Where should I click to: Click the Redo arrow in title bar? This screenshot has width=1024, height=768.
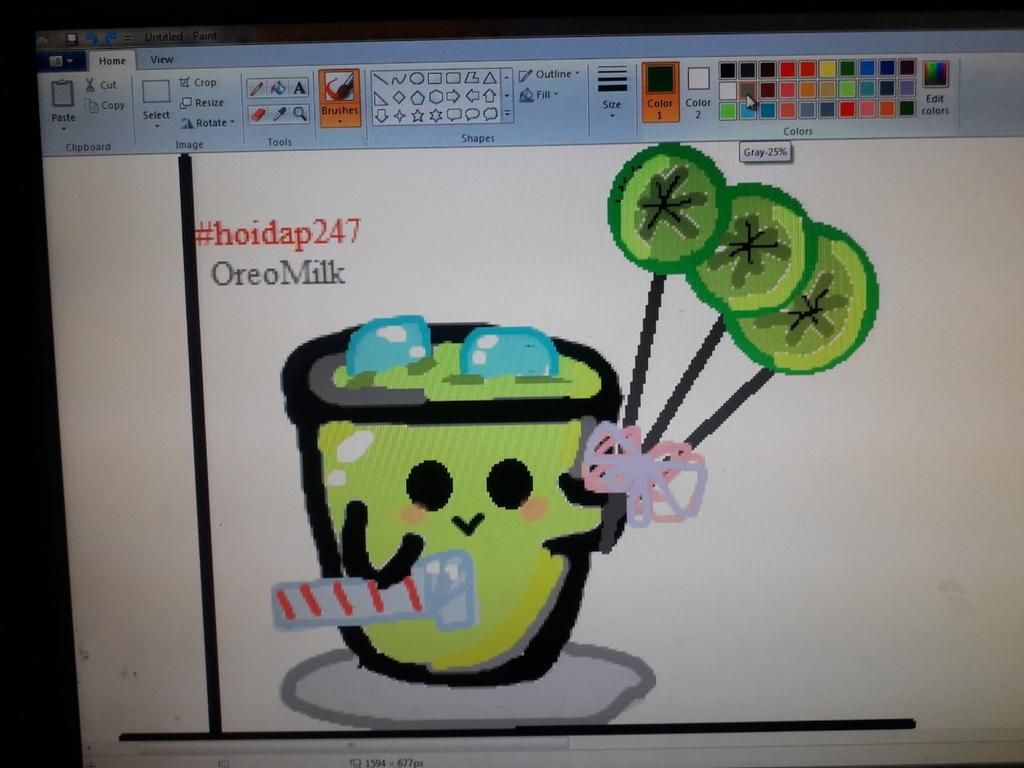(x=111, y=39)
